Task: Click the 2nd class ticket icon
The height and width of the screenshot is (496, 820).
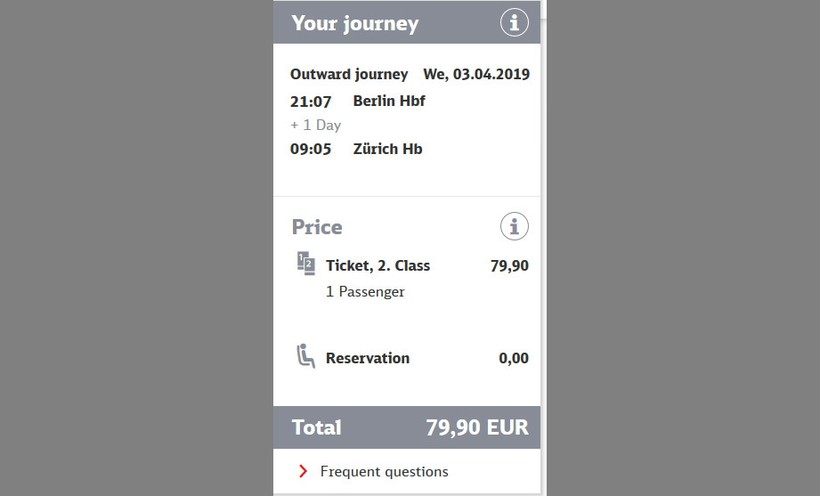Action: click(306, 265)
